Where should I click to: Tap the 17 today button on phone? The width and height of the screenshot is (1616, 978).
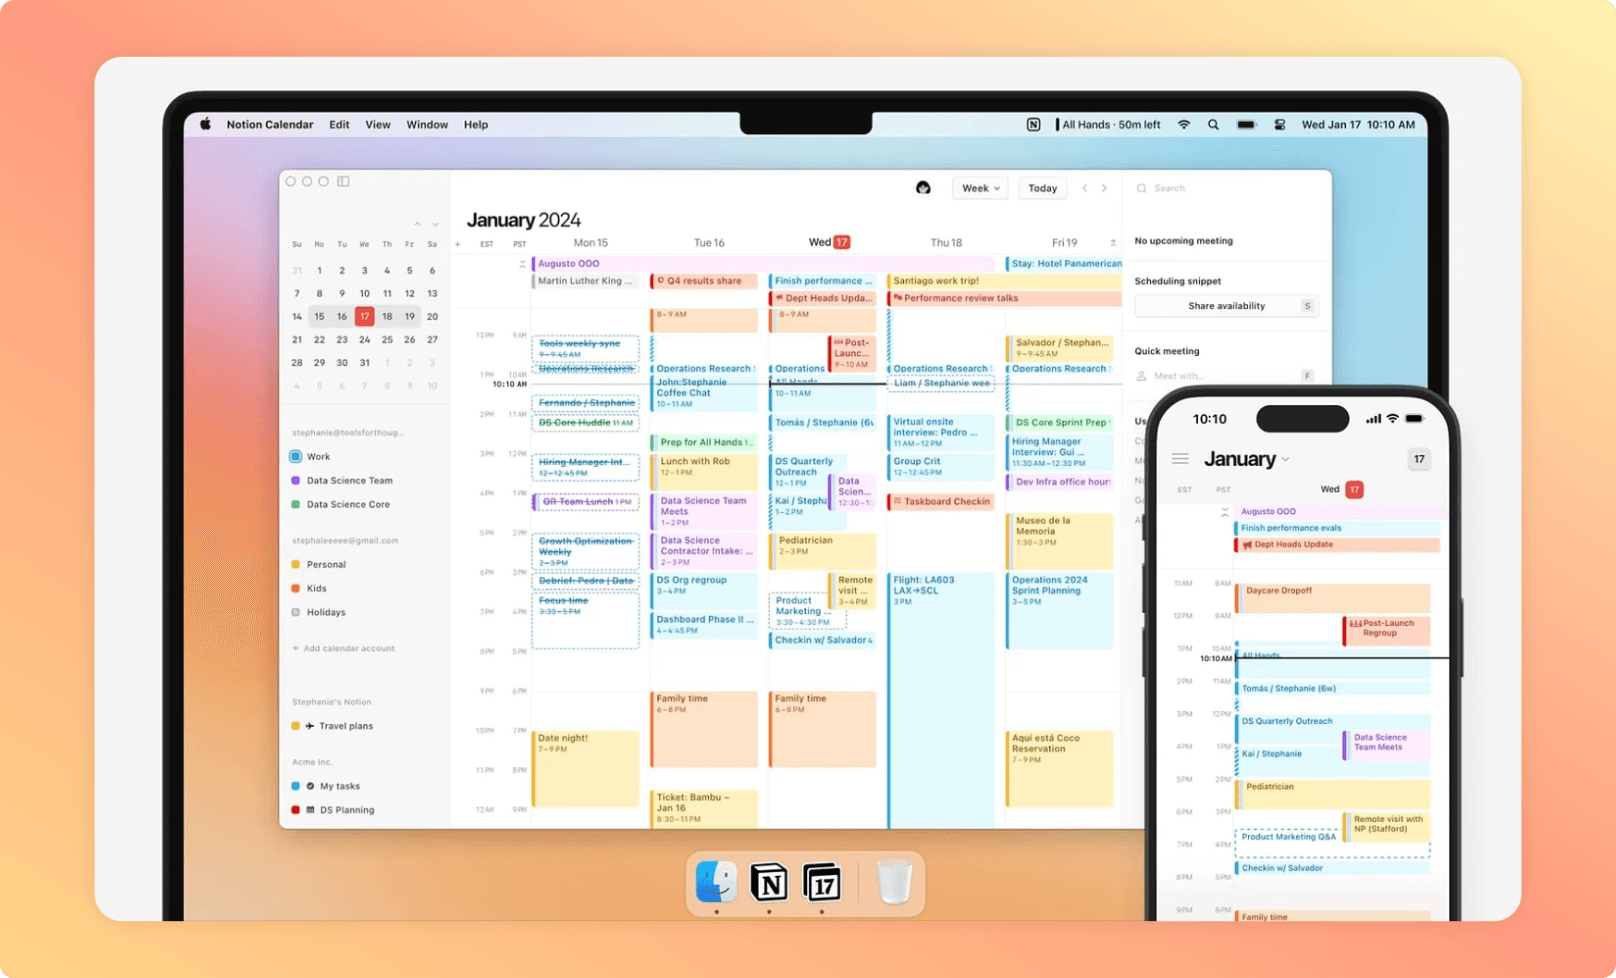(x=1419, y=459)
